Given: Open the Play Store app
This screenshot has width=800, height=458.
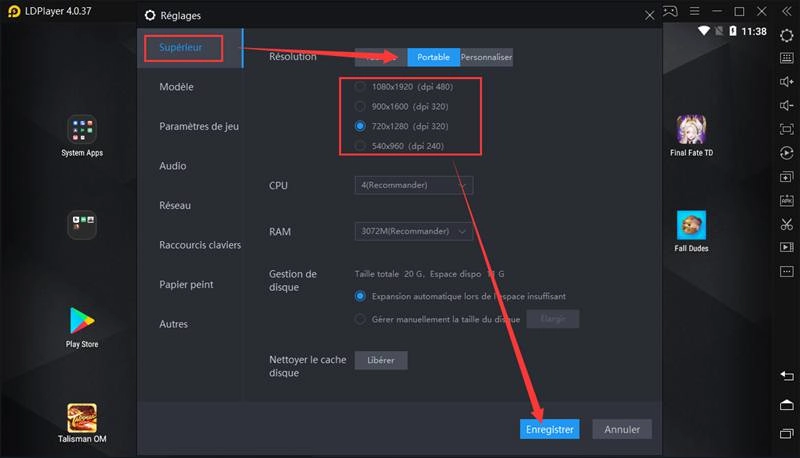Looking at the screenshot, I should click(82, 321).
